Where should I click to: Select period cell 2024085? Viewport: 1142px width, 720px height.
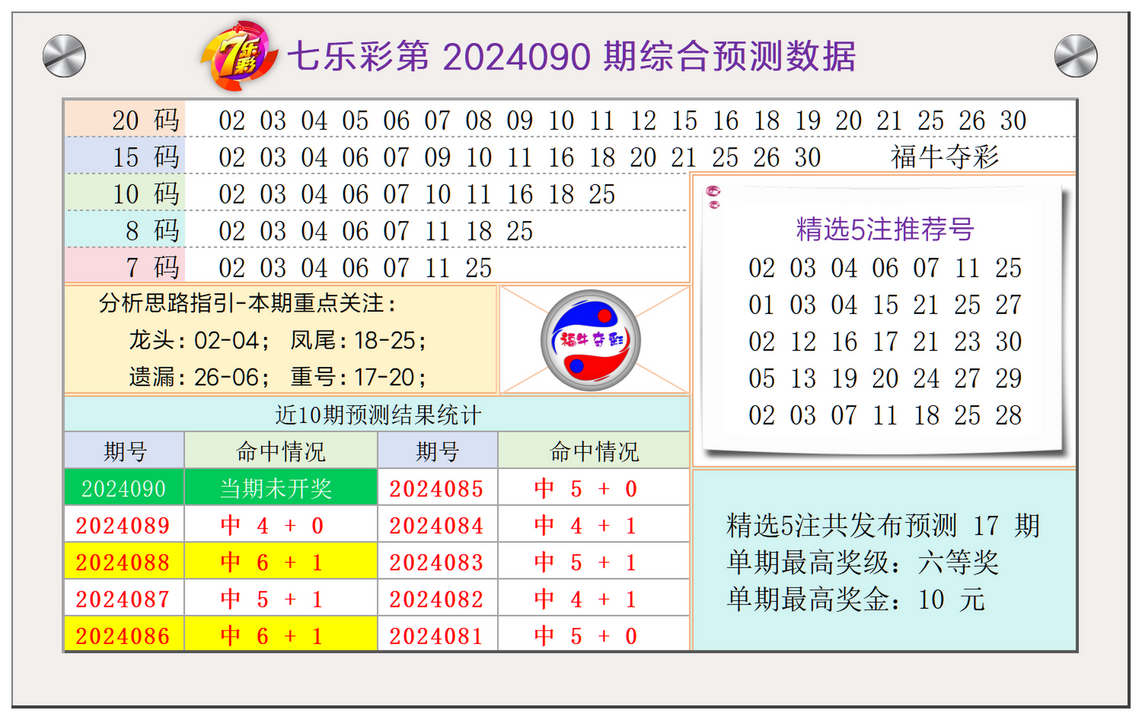pyautogui.click(x=437, y=488)
